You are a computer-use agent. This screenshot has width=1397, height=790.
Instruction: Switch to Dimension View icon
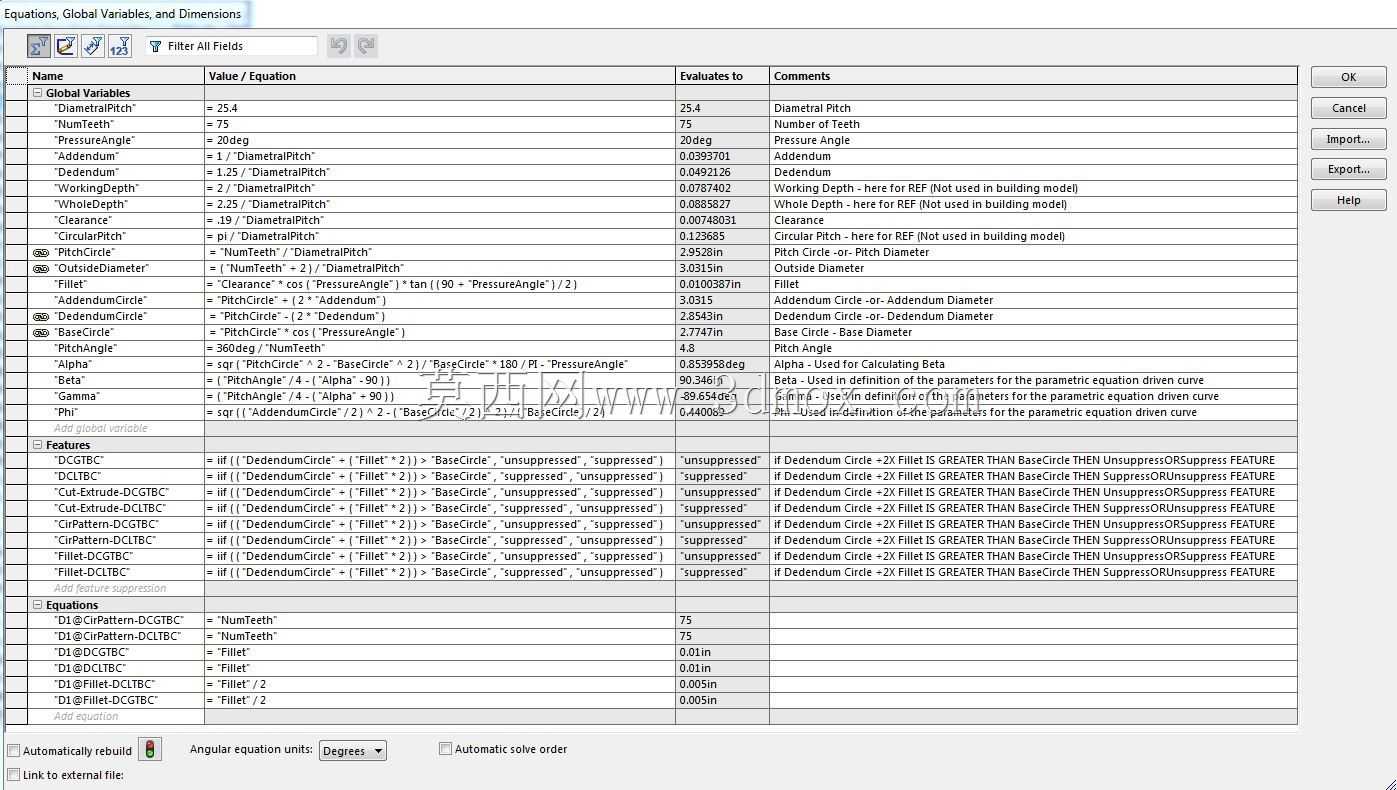pos(93,46)
